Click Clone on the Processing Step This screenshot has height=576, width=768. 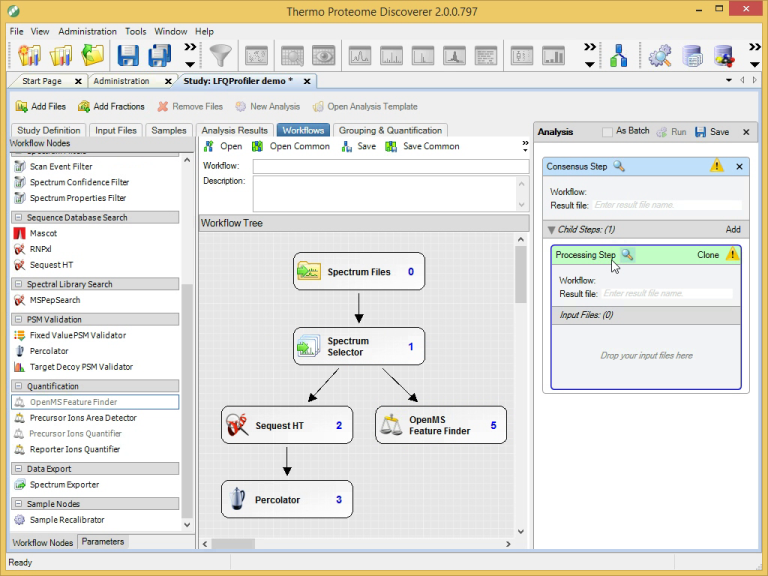707,255
